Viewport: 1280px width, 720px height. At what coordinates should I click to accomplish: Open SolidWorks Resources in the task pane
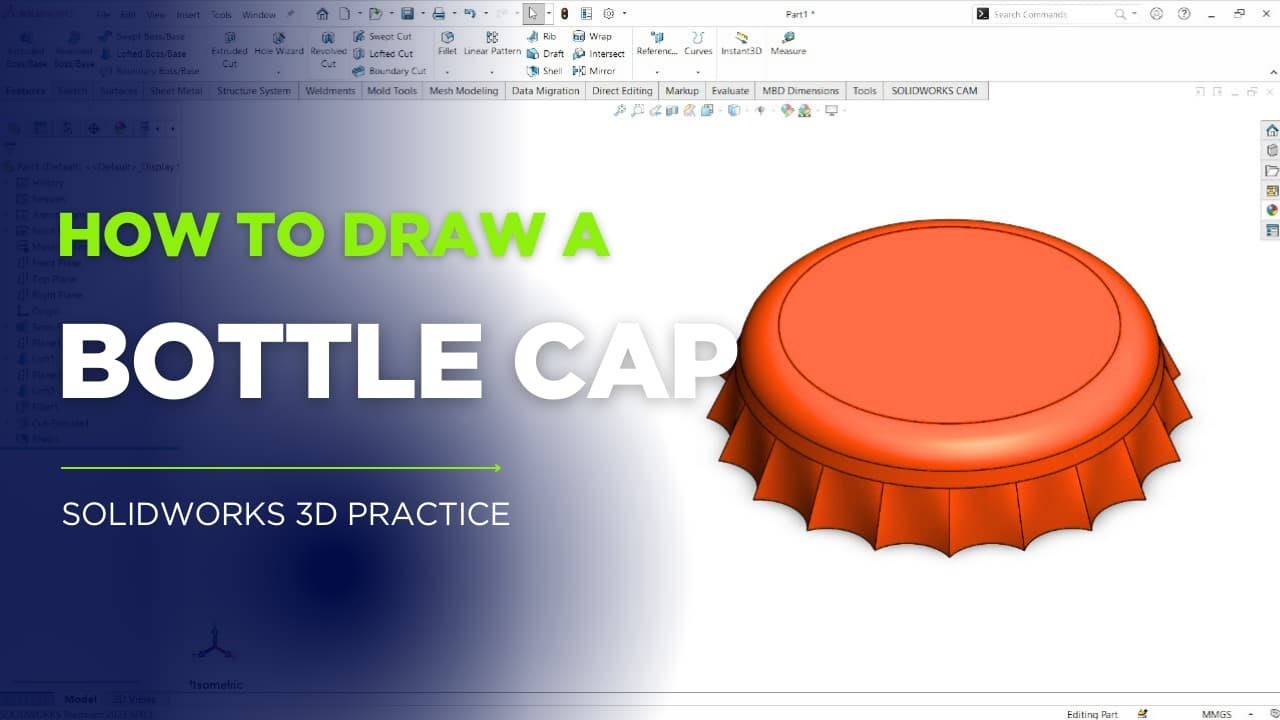[x=1272, y=130]
